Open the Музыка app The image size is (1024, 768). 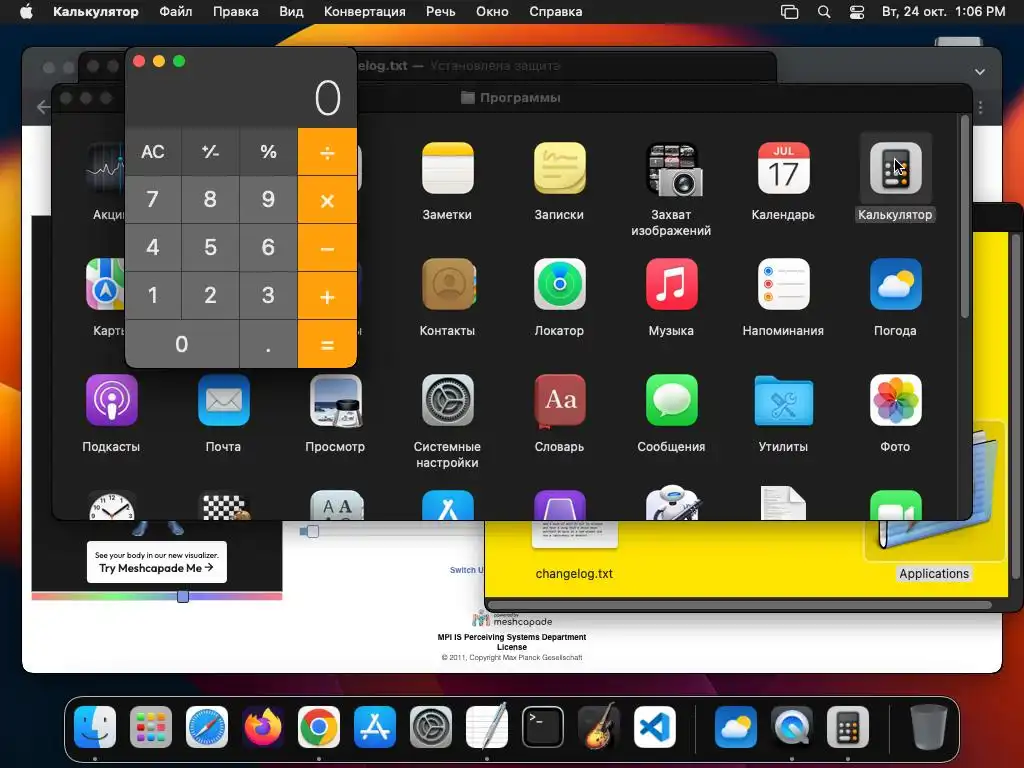[671, 284]
